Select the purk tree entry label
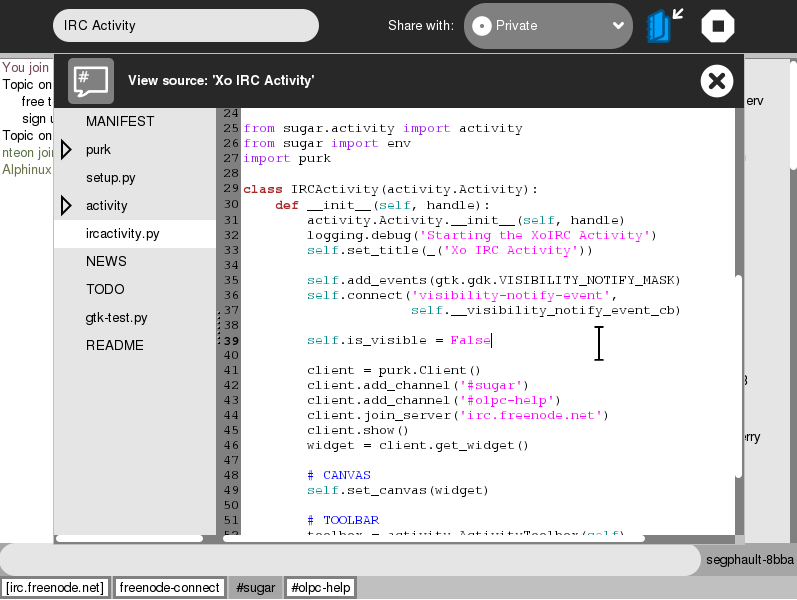Viewport: 797px width, 600px height. (x=98, y=149)
